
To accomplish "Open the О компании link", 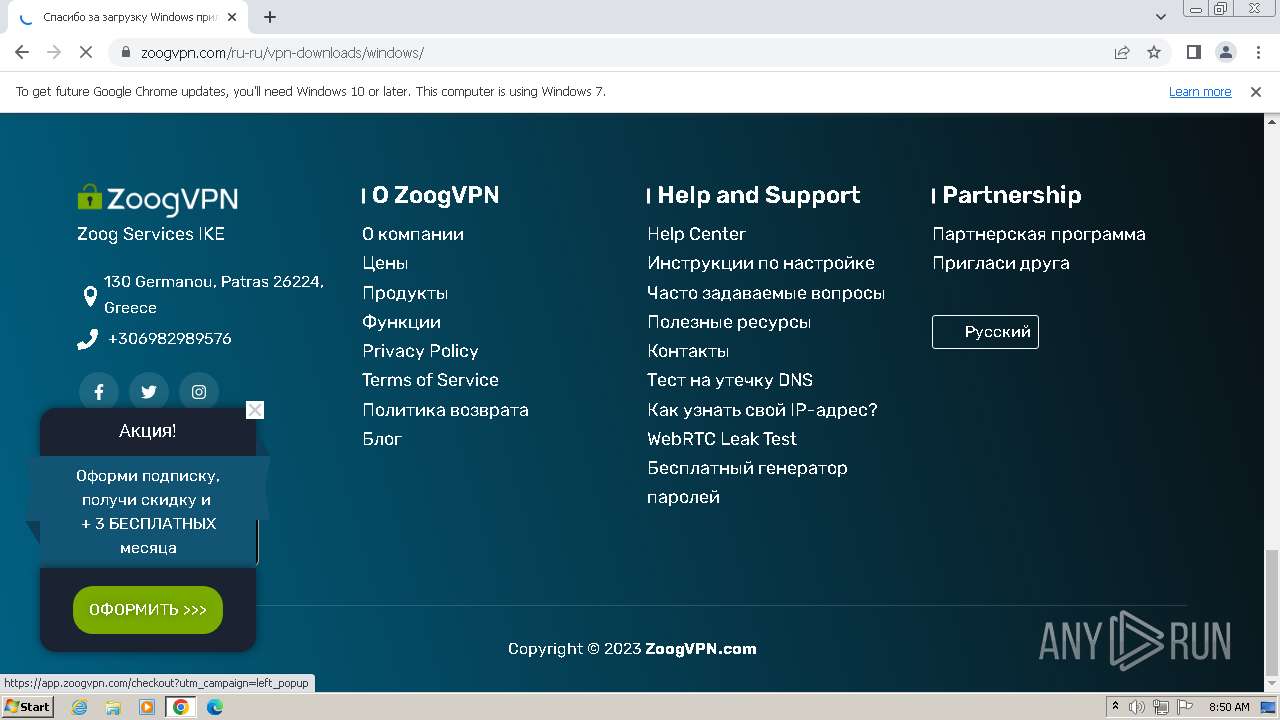I will coord(413,234).
